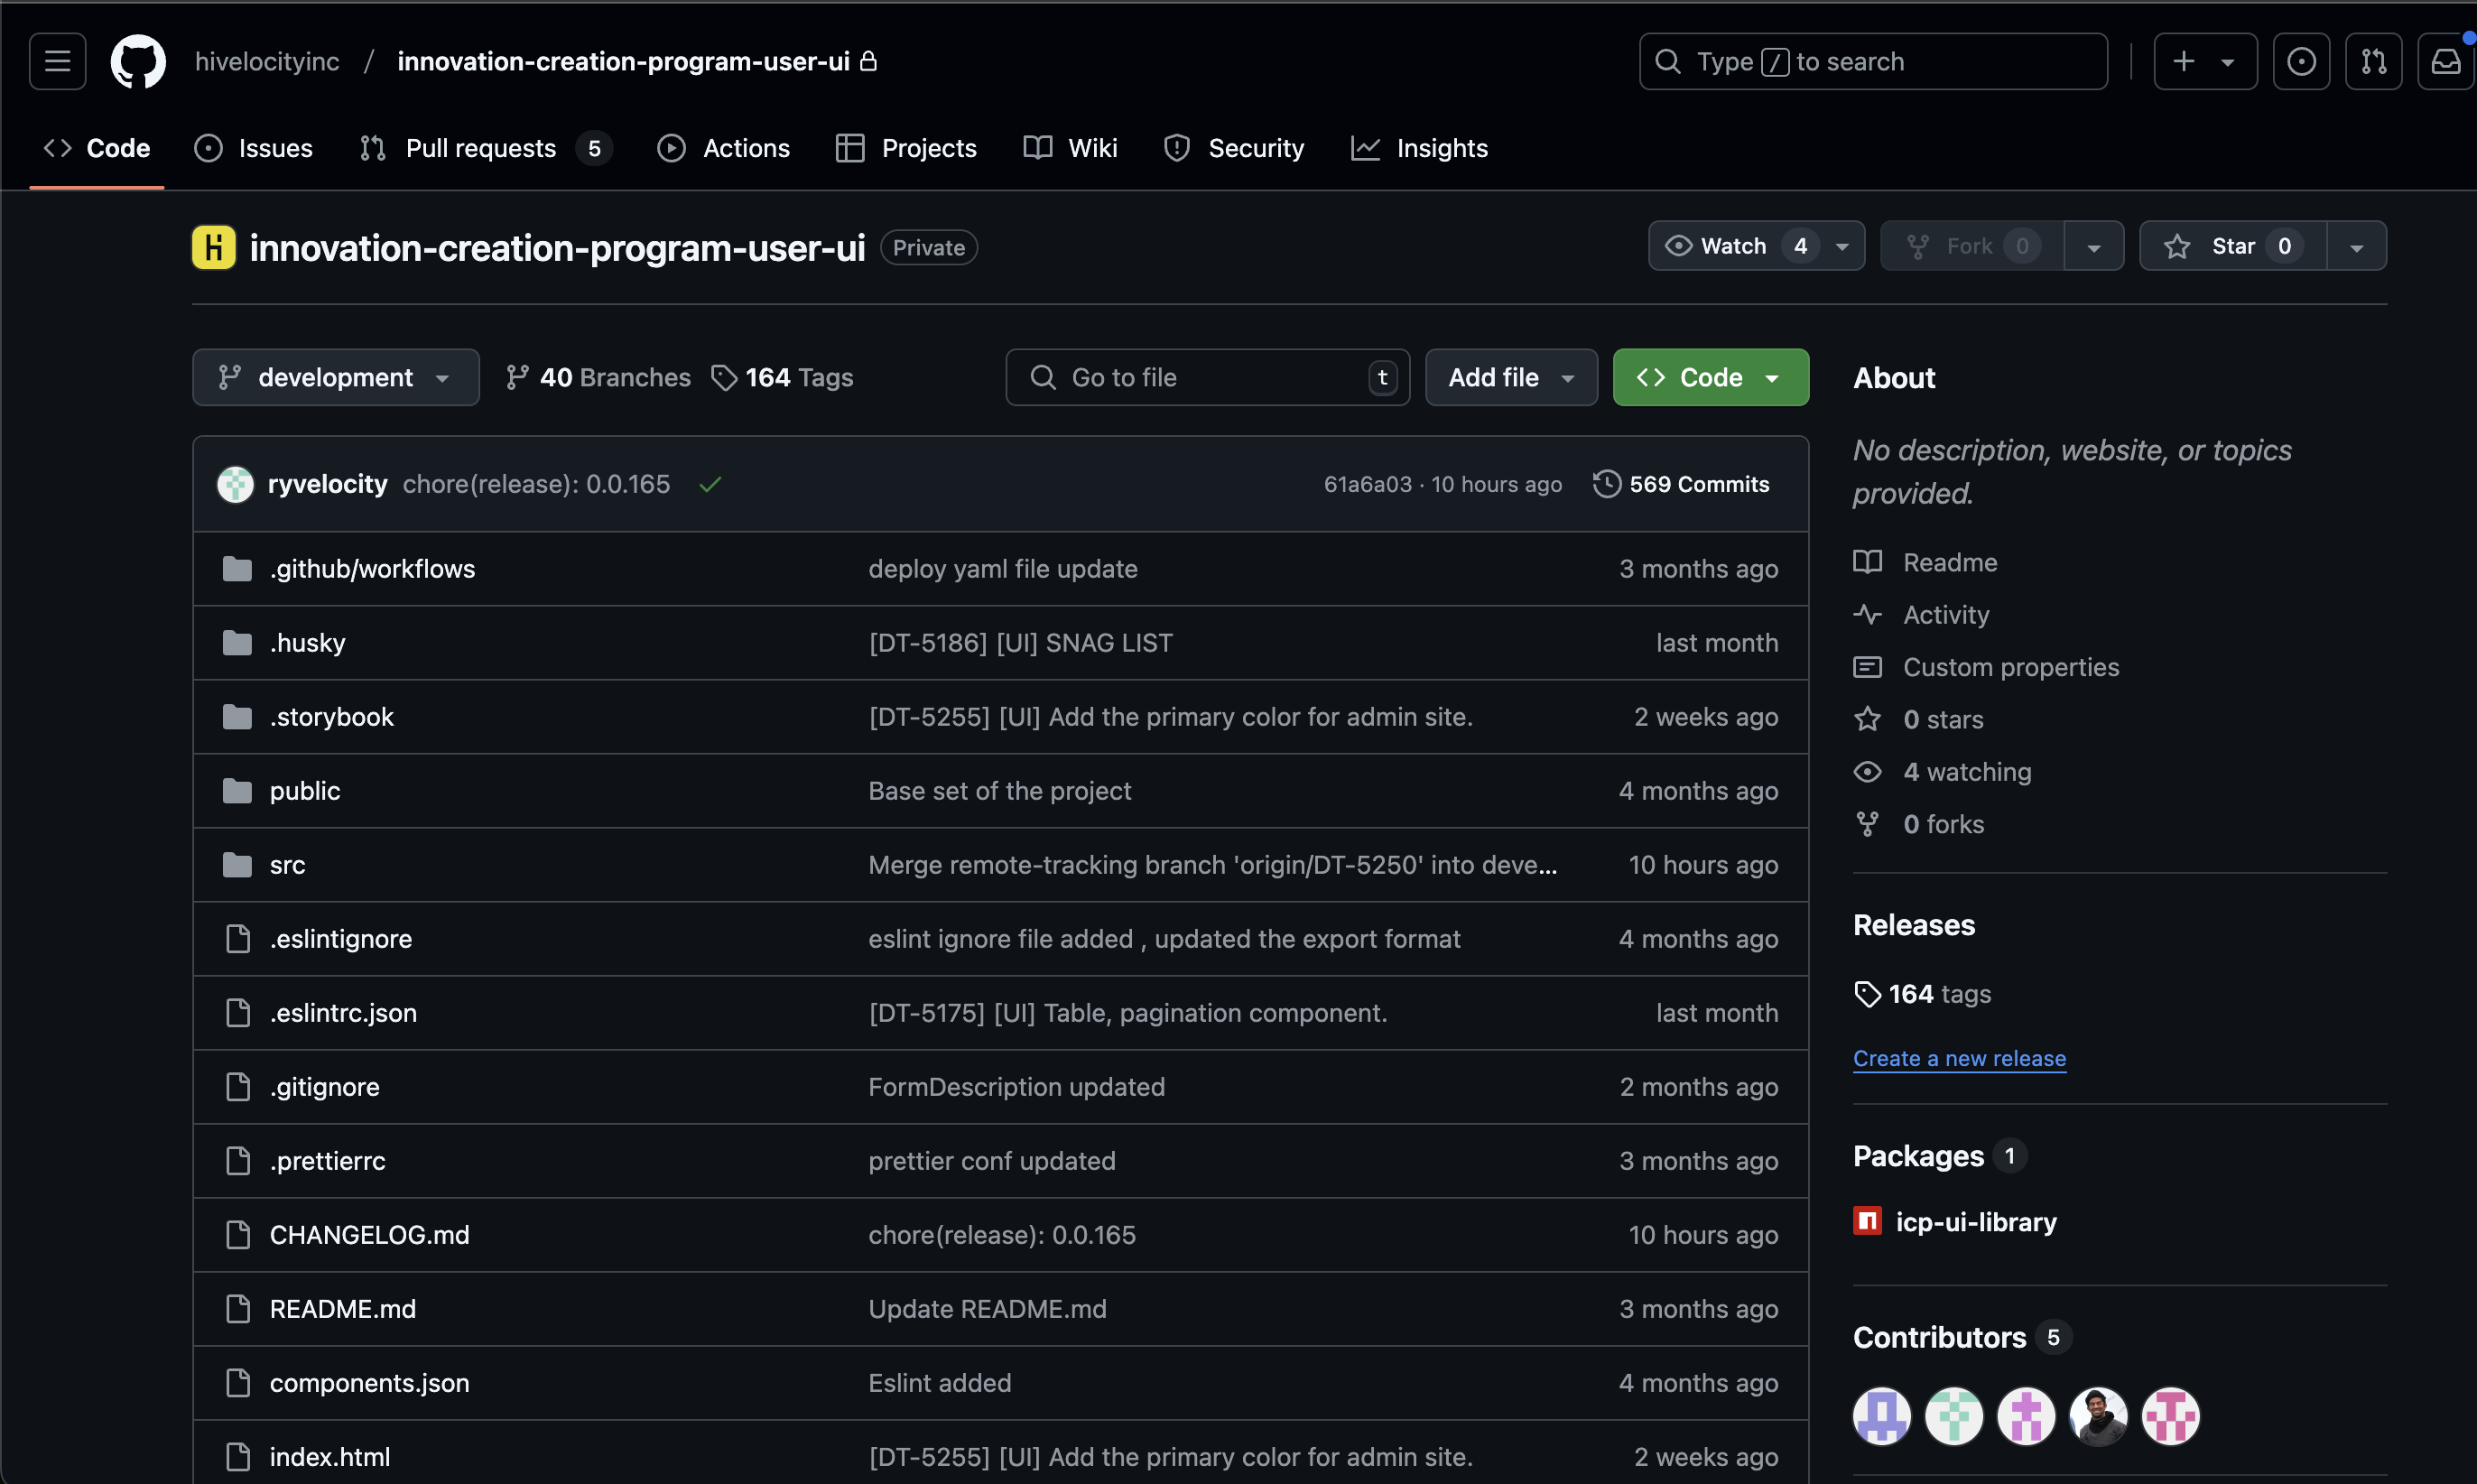Click the green verified commit checkmark
This screenshot has height=1484, width=2477.
pos(710,484)
